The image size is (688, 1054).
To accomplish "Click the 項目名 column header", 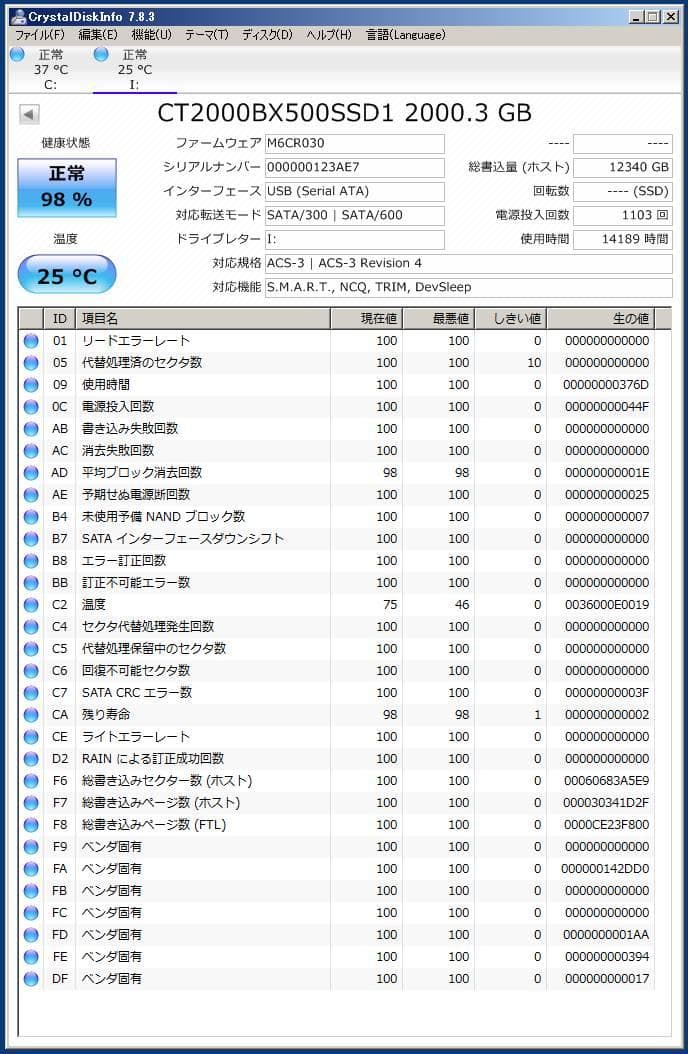I will (x=203, y=319).
